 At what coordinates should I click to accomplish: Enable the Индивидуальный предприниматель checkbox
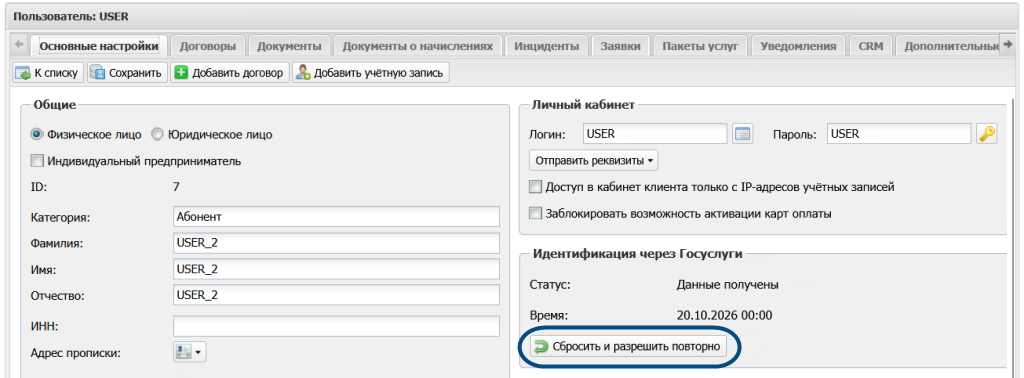coord(37,161)
